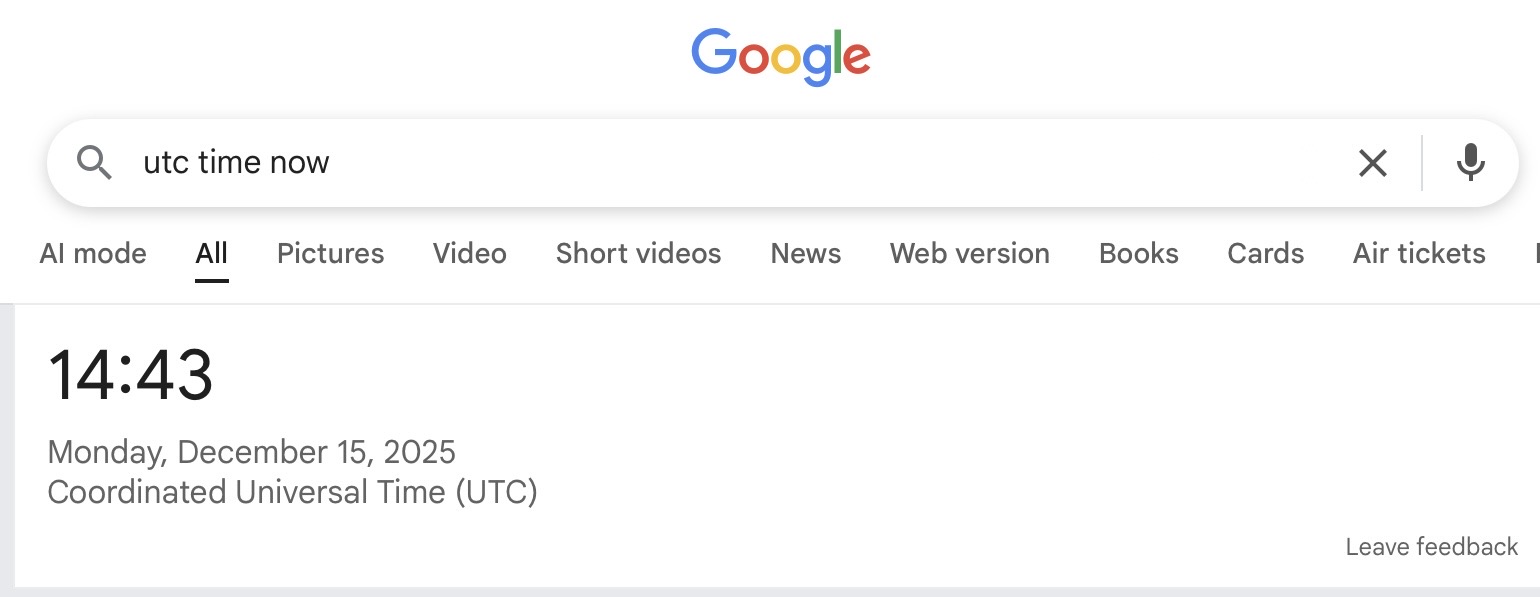Clear the search query with X
The image size is (1540, 597).
(1372, 163)
